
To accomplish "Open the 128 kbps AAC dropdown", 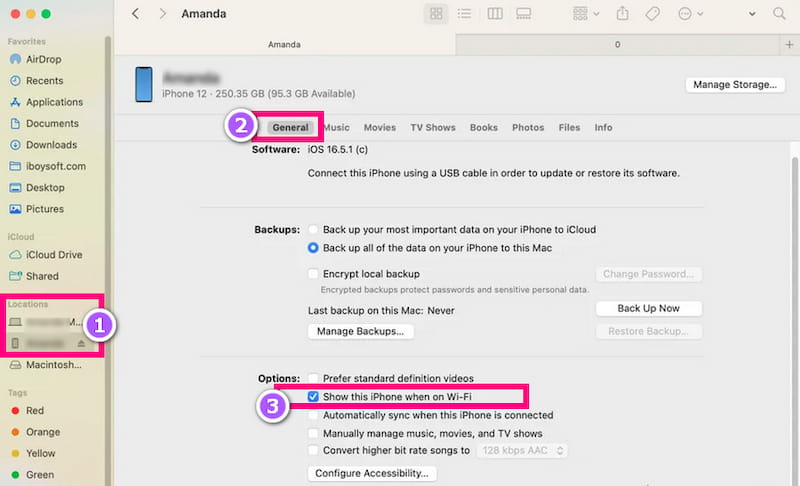I will pyautogui.click(x=522, y=451).
